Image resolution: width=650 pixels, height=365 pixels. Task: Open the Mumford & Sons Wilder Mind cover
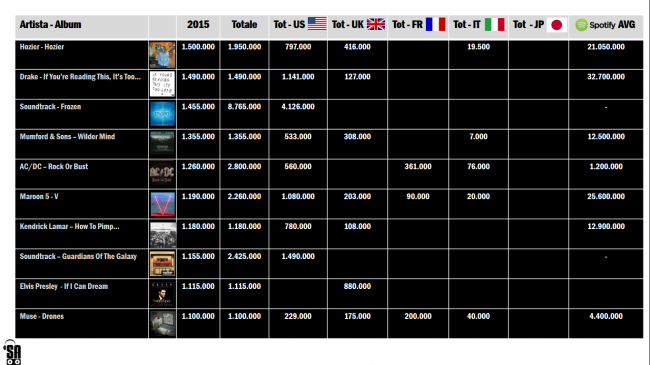pos(162,144)
